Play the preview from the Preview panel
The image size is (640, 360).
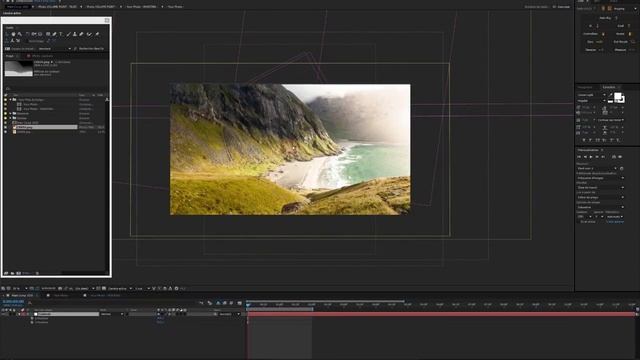pyautogui.click(x=591, y=157)
